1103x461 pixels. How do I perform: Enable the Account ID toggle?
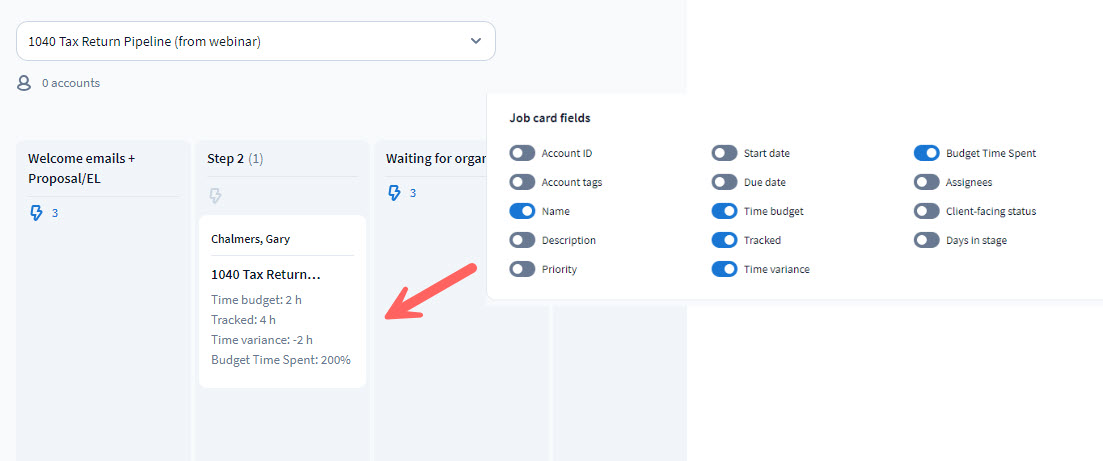522,153
